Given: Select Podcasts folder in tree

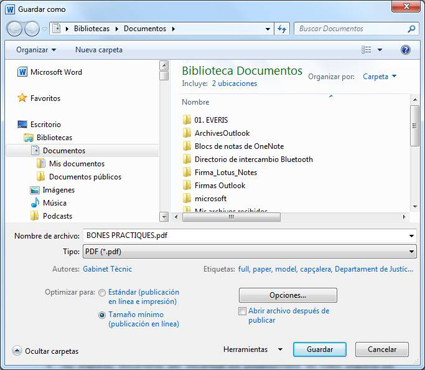Looking at the screenshot, I should tap(51, 216).
